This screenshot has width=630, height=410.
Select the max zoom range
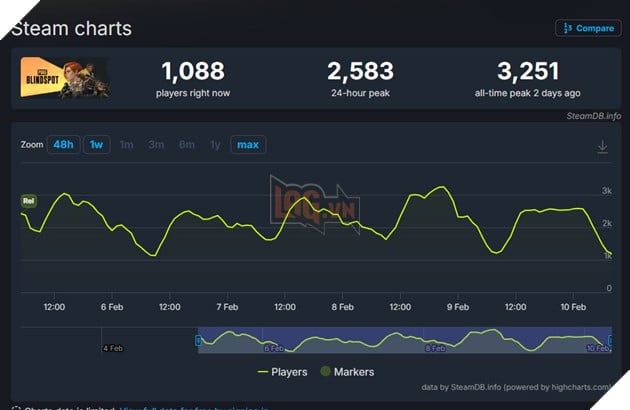(x=248, y=145)
